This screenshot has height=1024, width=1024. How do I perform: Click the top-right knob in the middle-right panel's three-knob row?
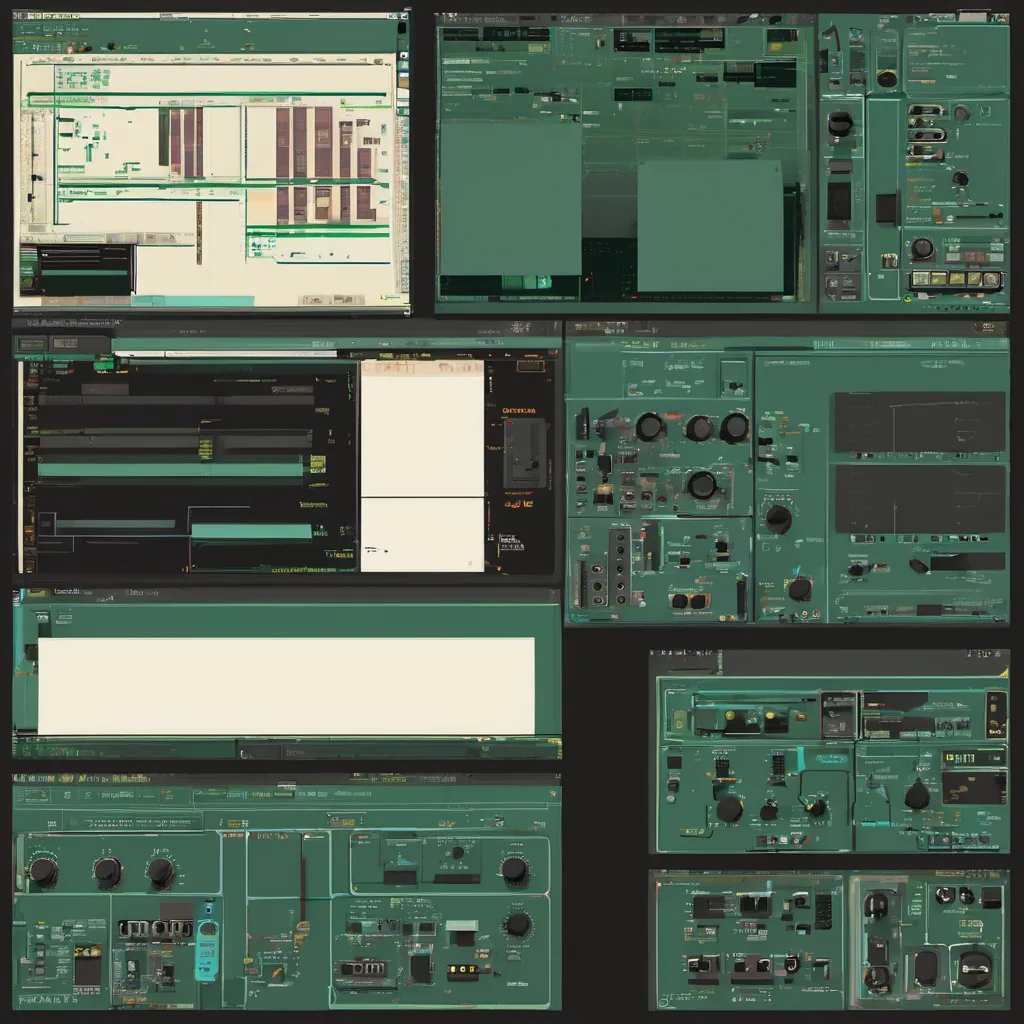734,427
